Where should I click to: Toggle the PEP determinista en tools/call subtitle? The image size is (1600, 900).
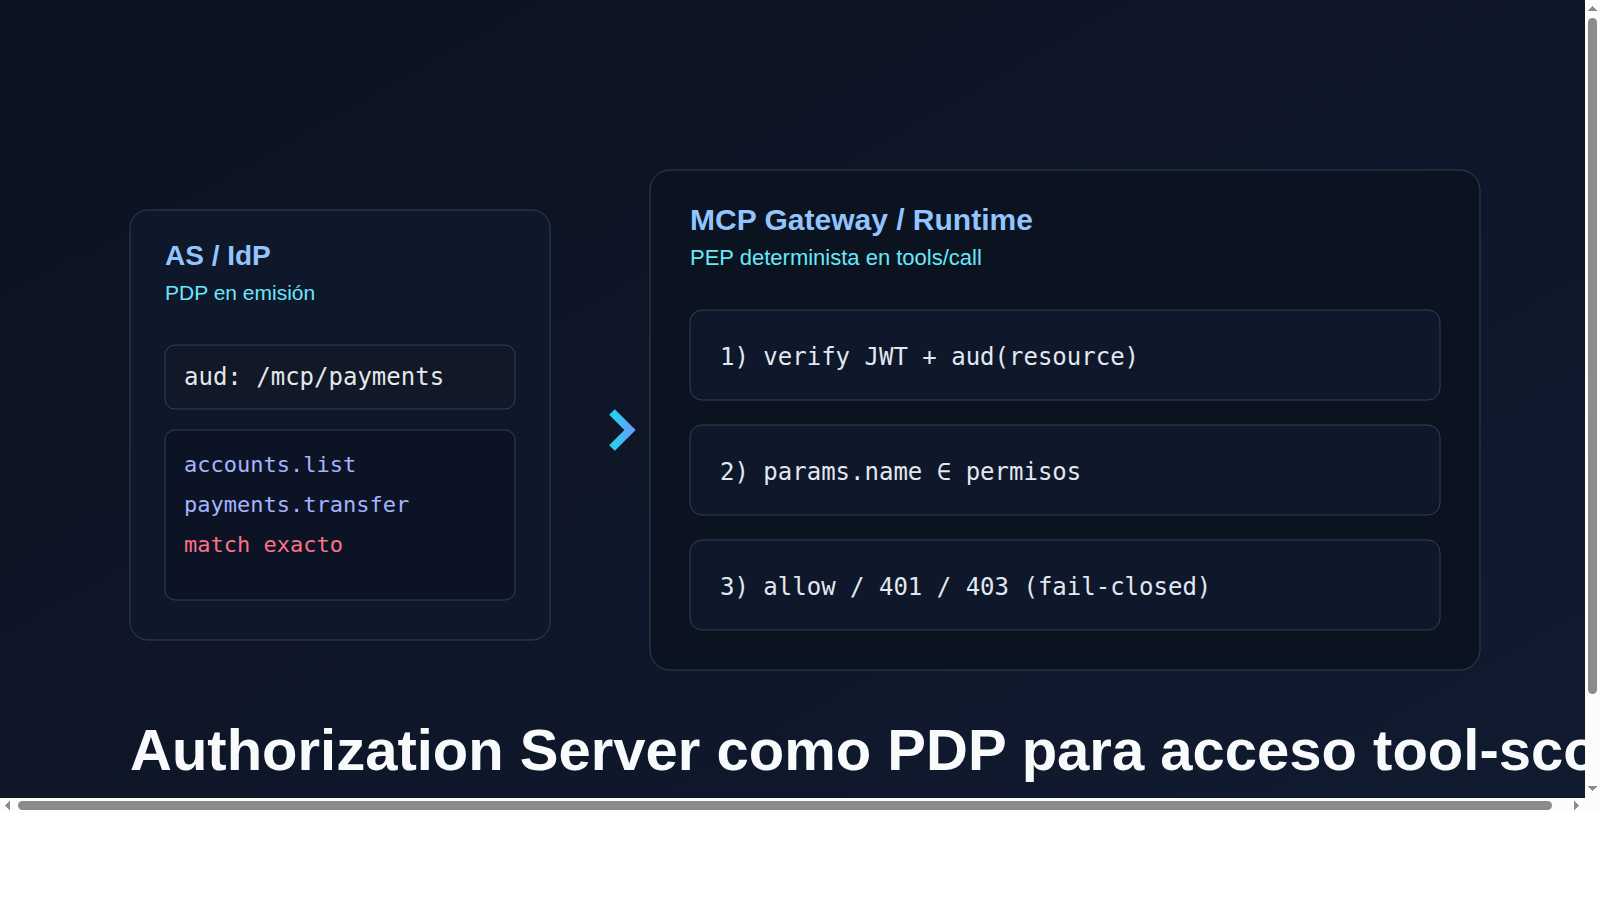coord(835,257)
